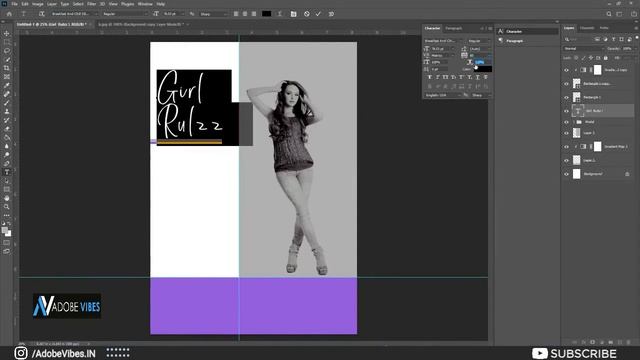Screen dimensions: 640x360
Task: Click Color swatch in Character panel
Action: point(482,69)
